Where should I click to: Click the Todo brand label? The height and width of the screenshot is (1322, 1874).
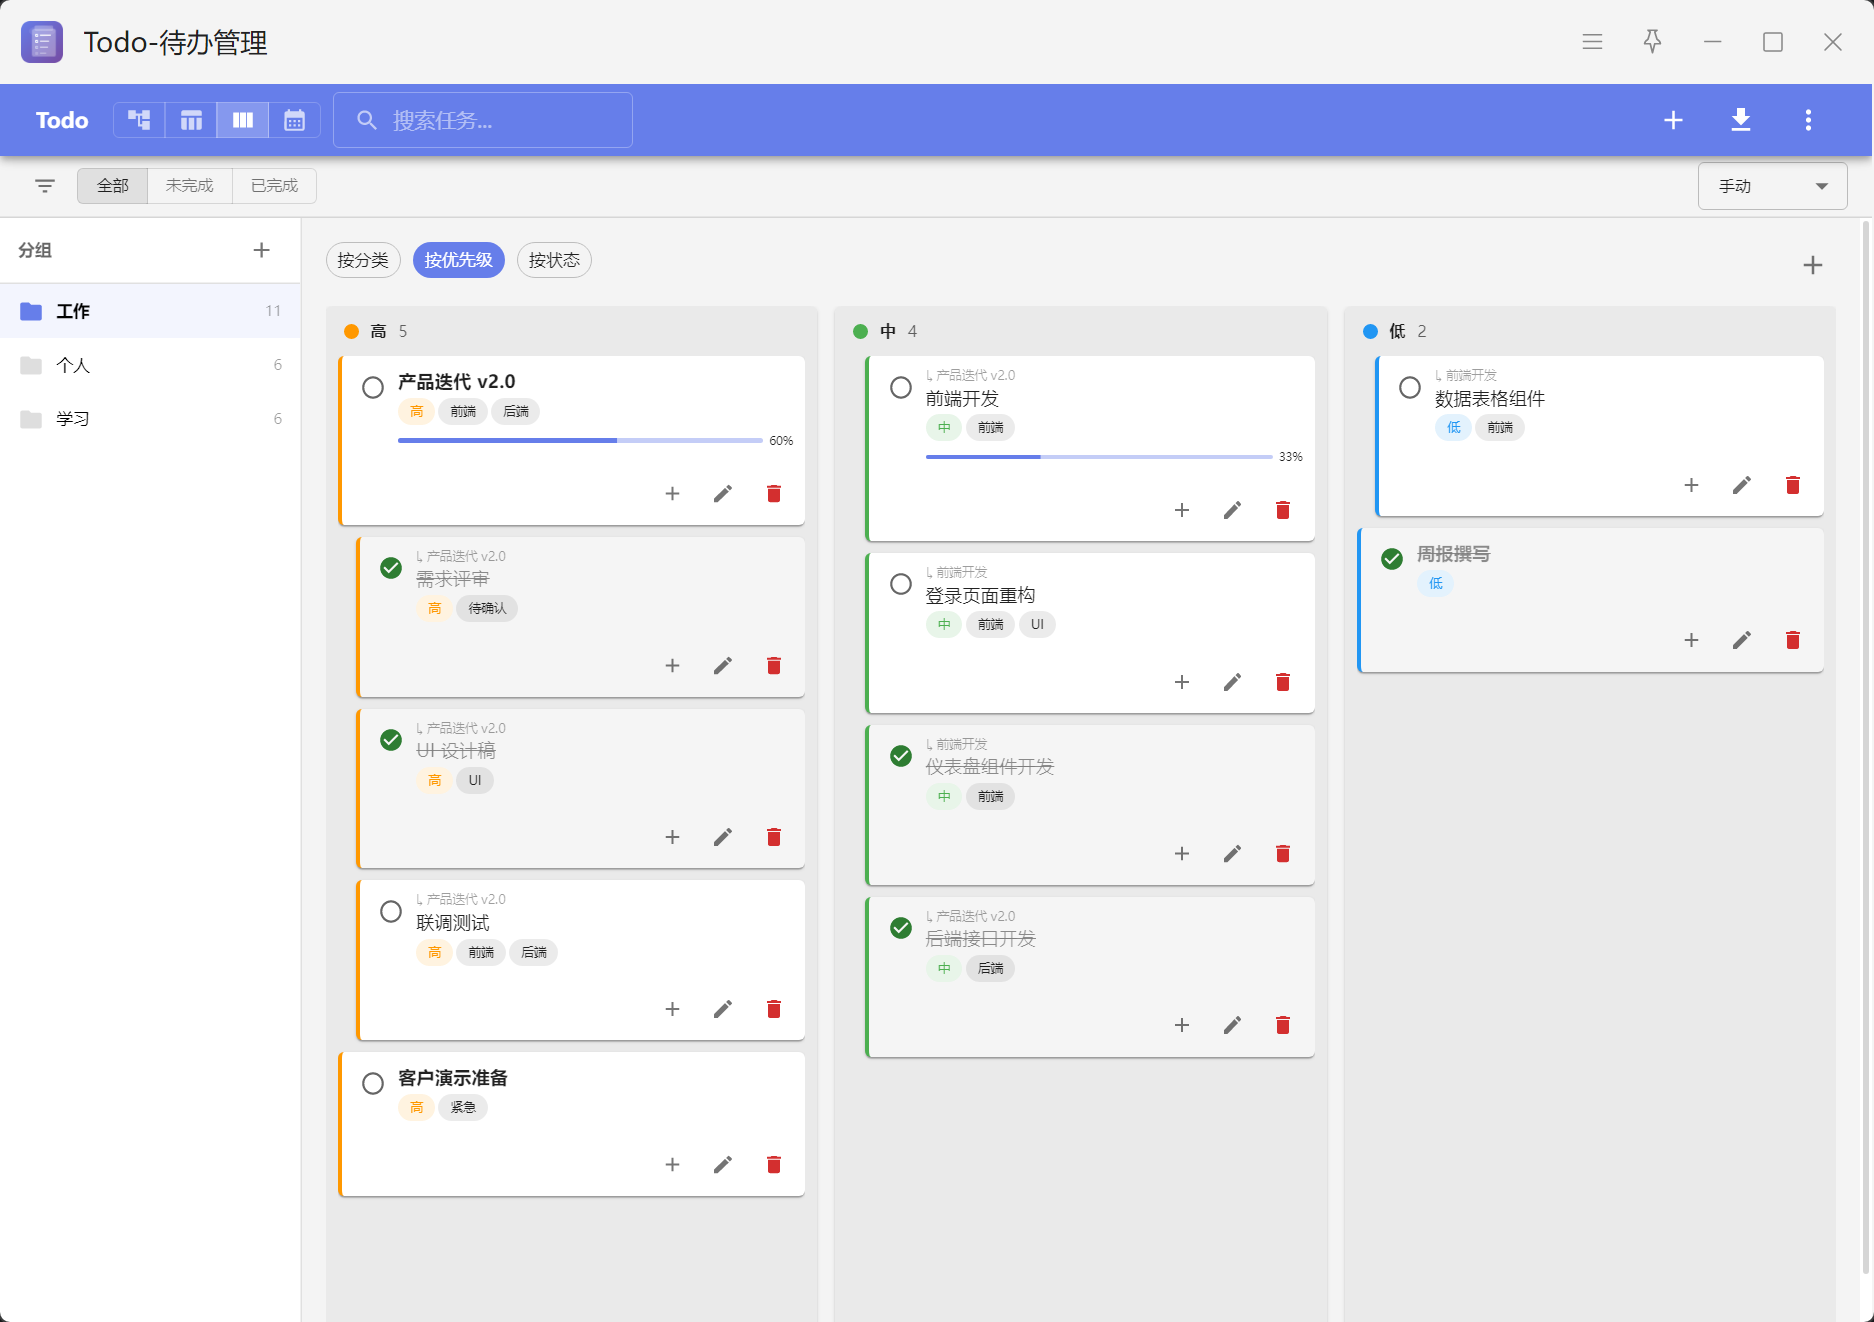62,120
